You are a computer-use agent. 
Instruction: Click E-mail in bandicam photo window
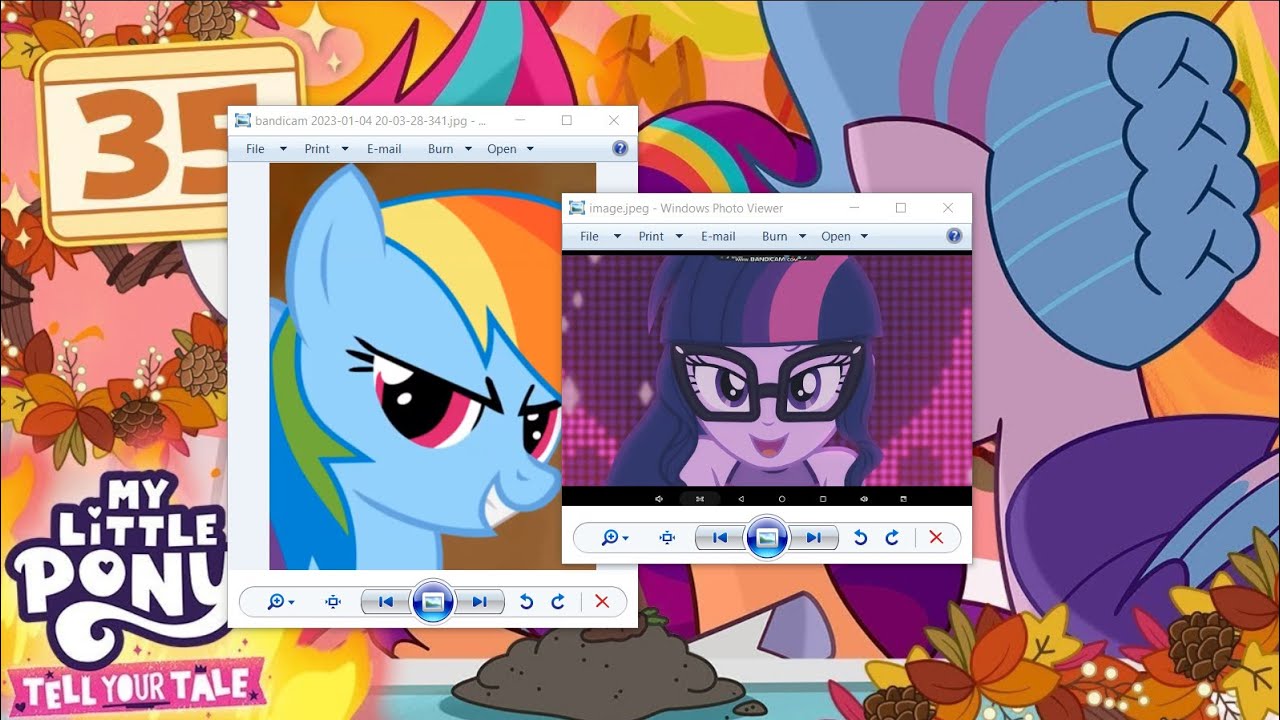384,149
